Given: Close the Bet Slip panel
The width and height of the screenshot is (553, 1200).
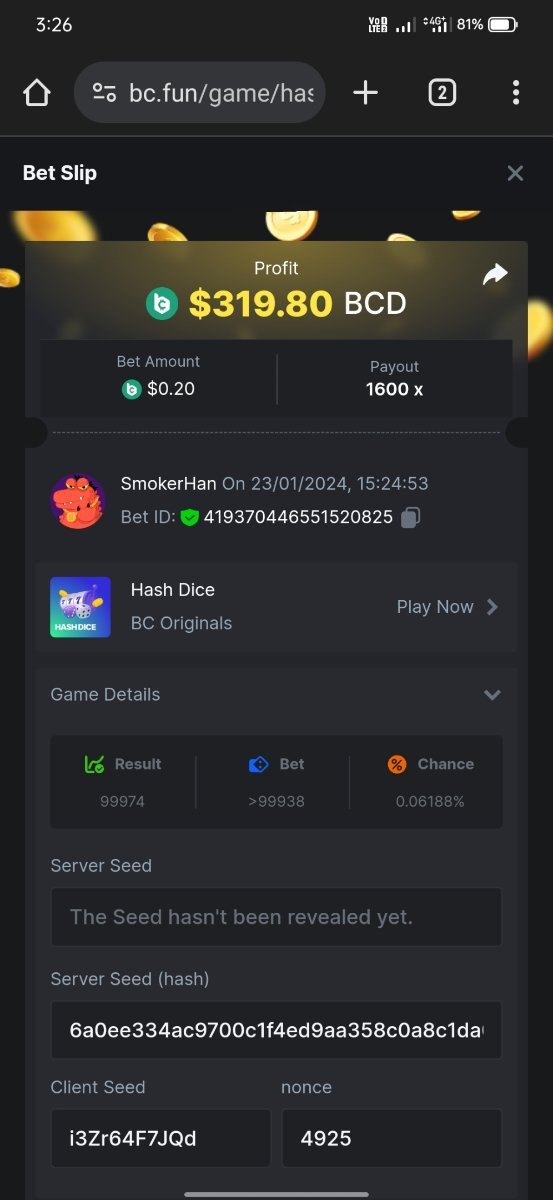Looking at the screenshot, I should click(x=515, y=173).
